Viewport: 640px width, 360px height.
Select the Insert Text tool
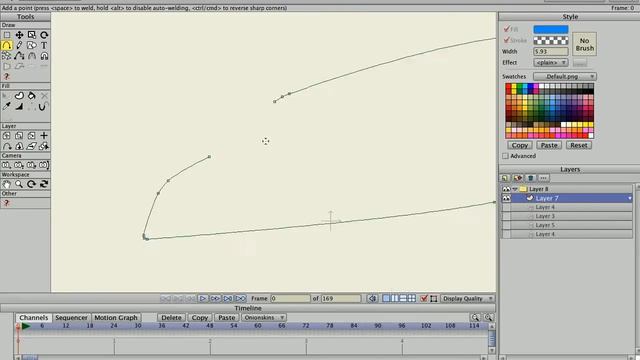[x=44, y=45]
